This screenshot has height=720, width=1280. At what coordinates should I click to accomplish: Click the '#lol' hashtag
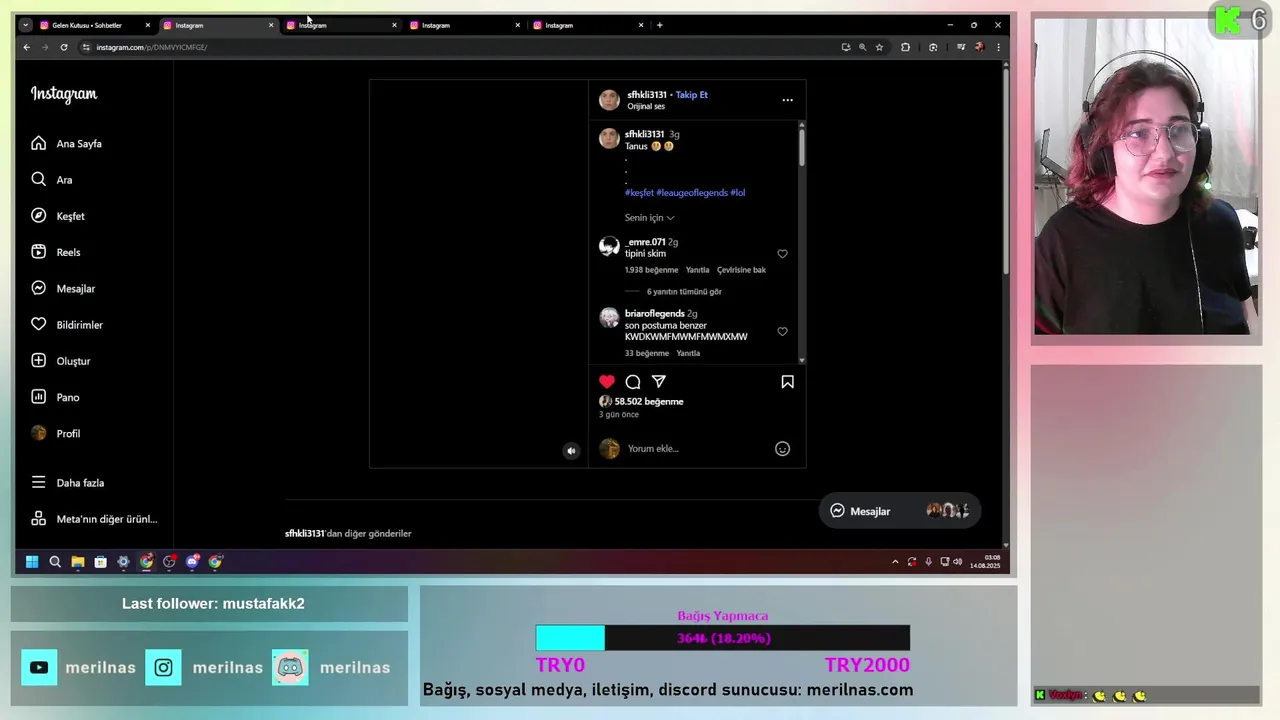(738, 193)
